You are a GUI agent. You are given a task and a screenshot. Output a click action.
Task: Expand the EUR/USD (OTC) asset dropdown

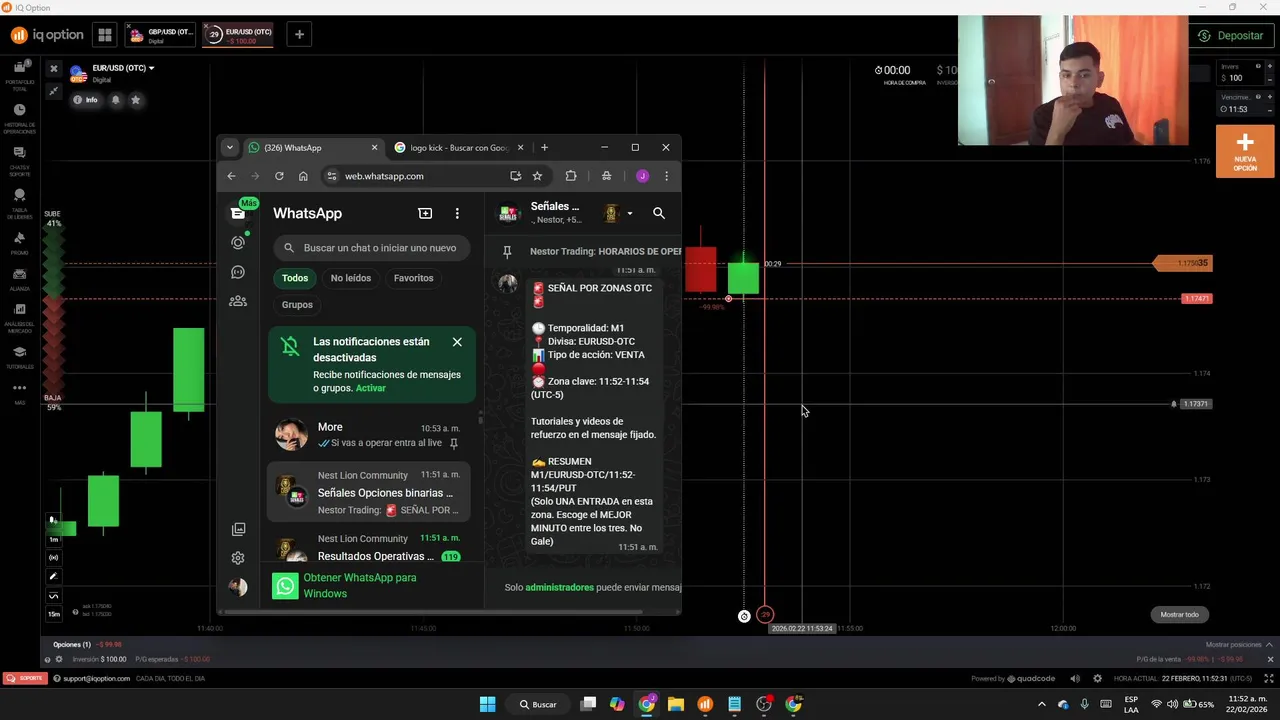point(152,68)
